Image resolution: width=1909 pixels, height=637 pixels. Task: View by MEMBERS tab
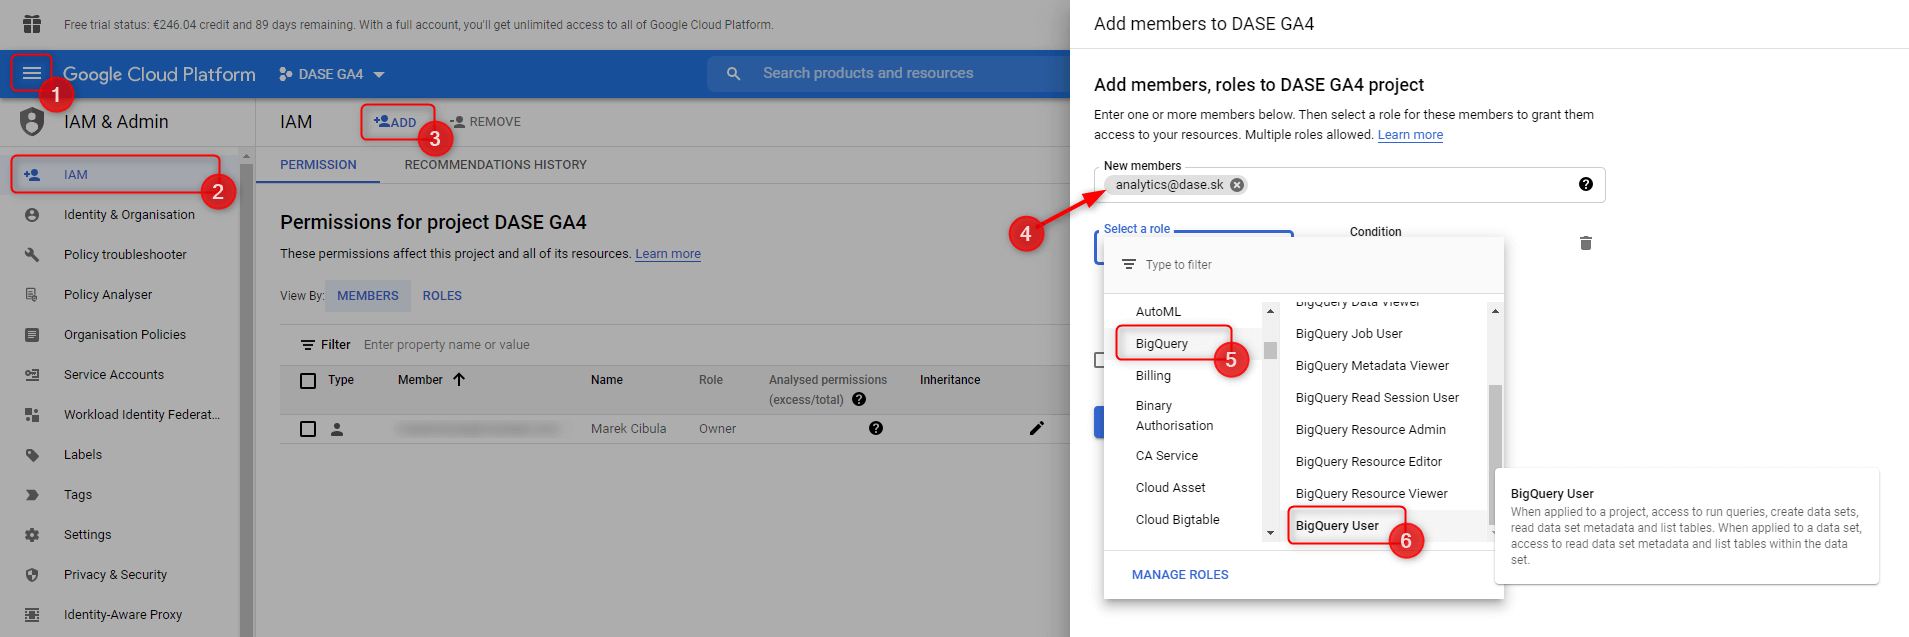[x=368, y=296]
